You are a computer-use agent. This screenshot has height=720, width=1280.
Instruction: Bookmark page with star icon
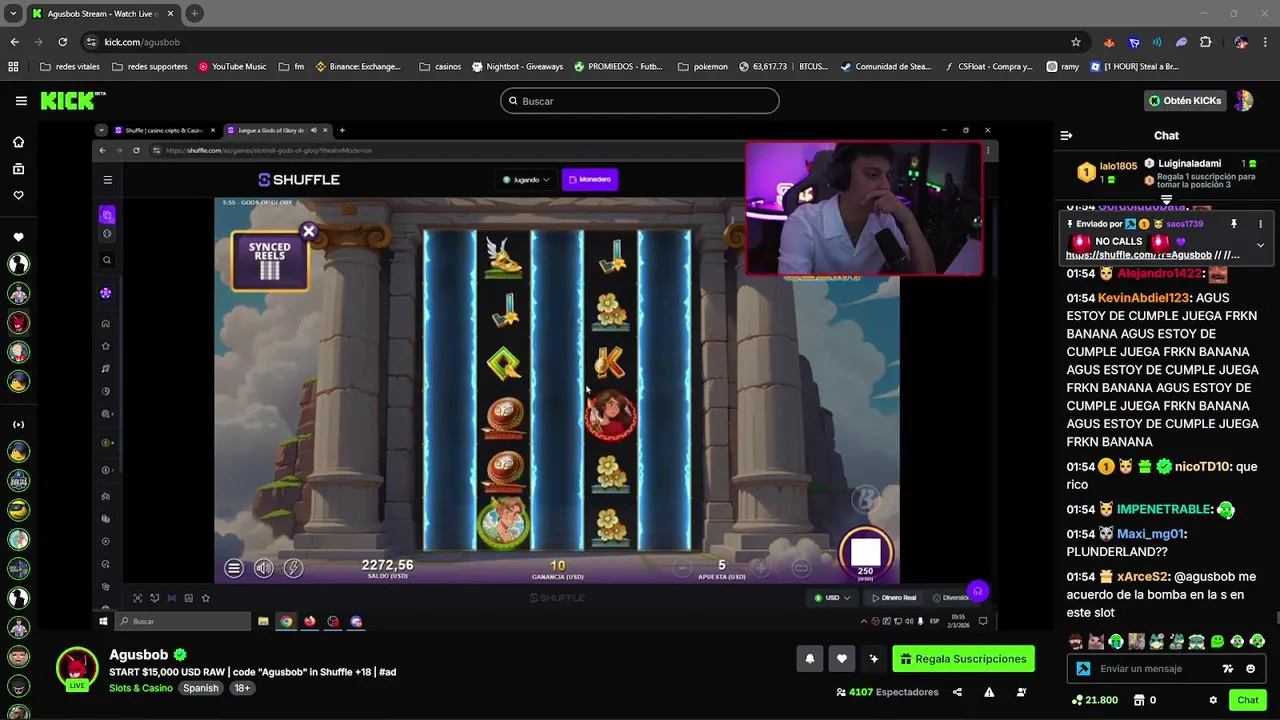click(1076, 42)
